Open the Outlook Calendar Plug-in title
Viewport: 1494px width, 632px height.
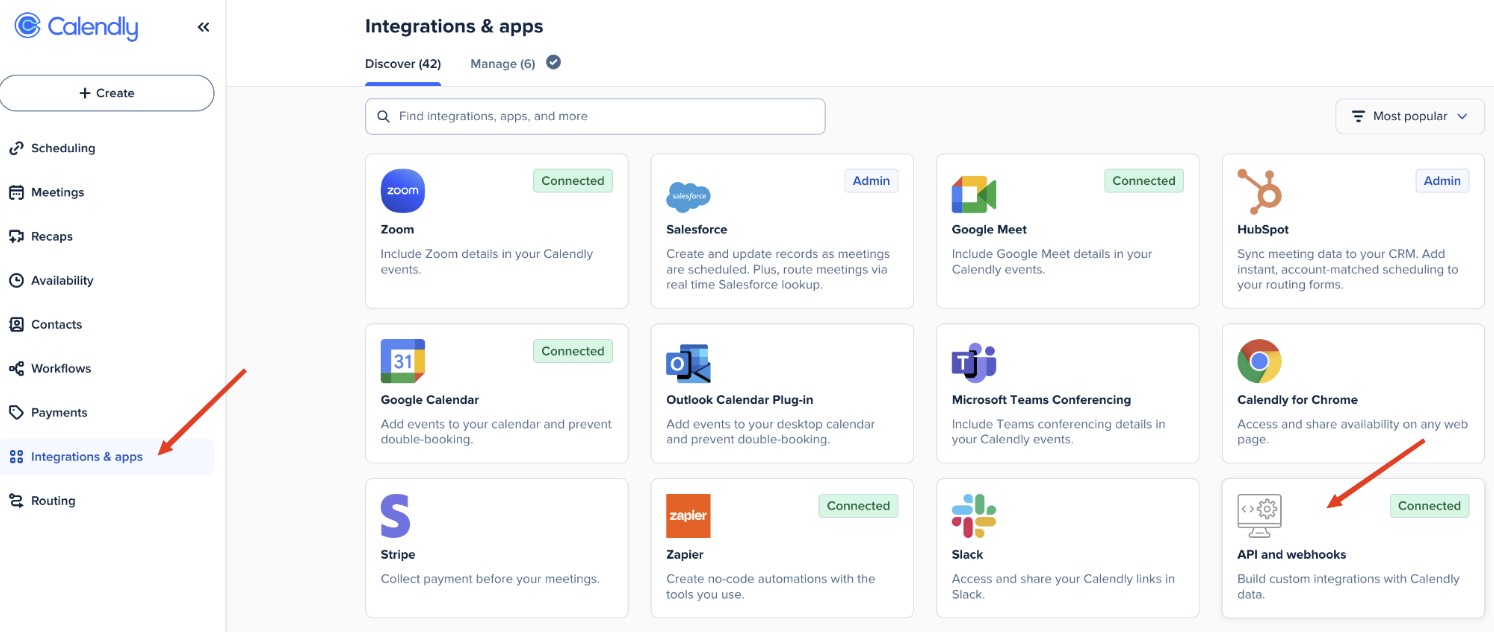[x=739, y=399]
